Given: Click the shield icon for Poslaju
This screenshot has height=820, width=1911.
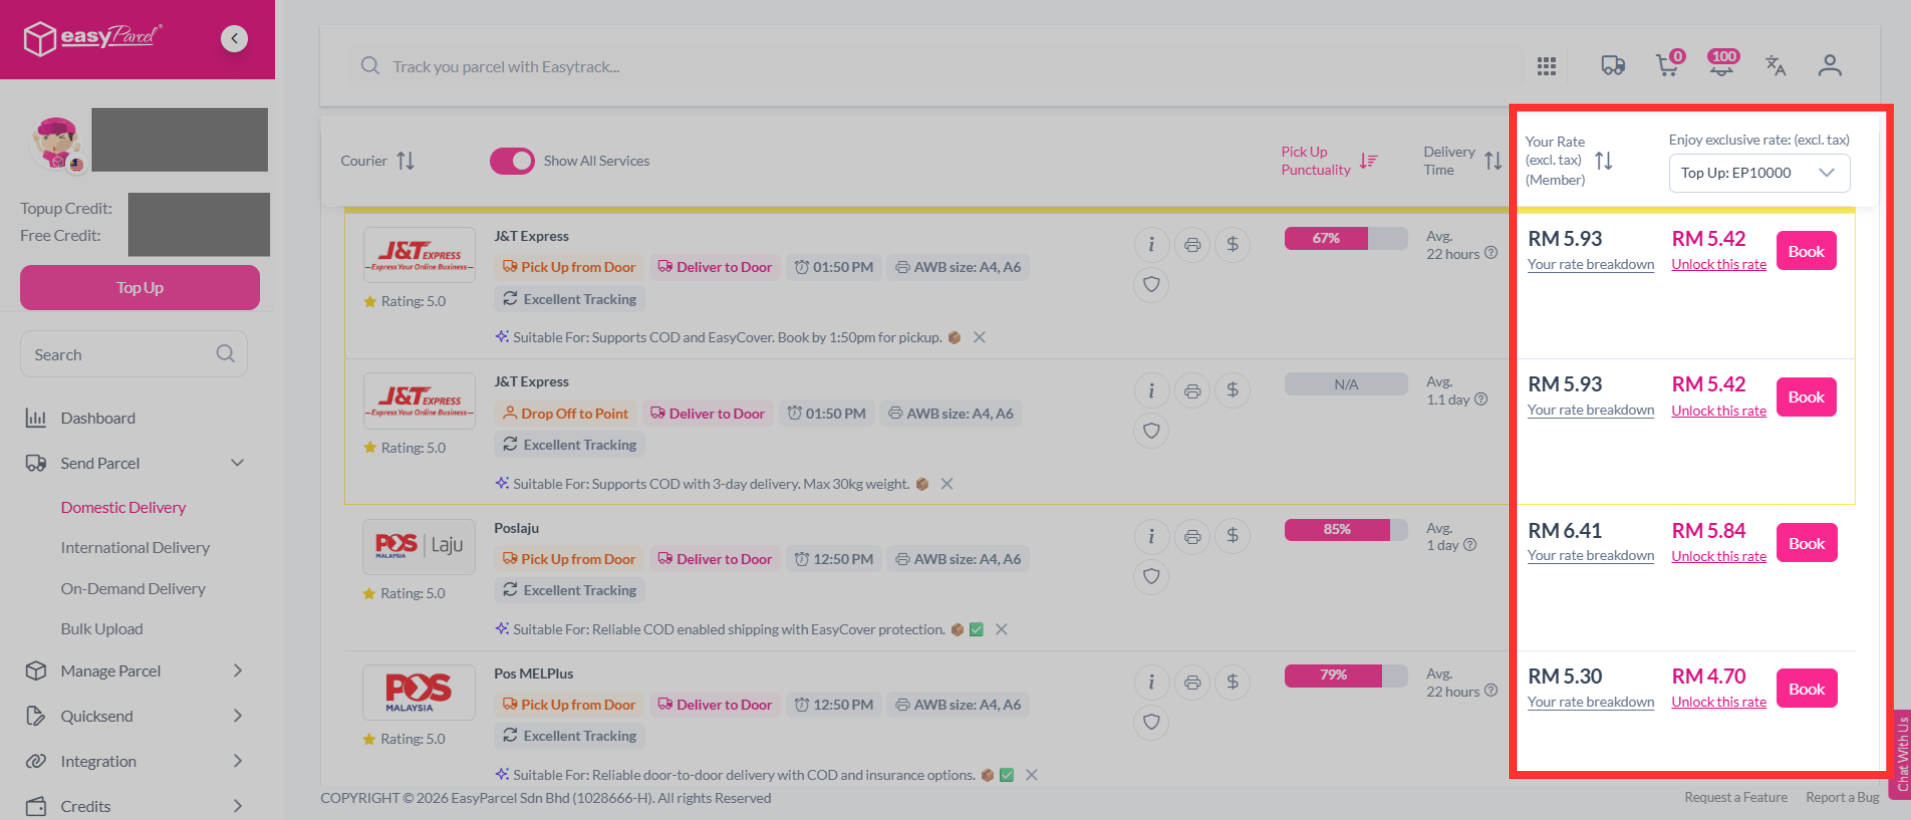Looking at the screenshot, I should click(x=1152, y=576).
